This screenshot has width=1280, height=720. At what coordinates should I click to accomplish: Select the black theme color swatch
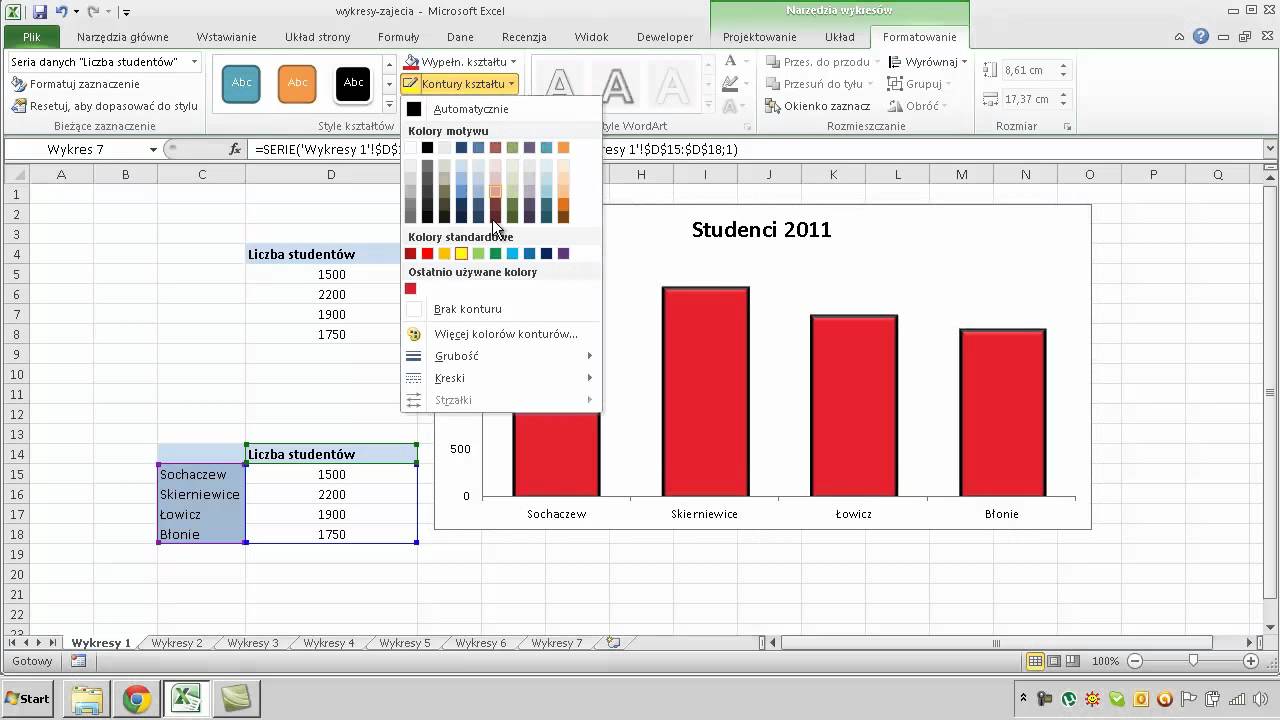pyautogui.click(x=427, y=148)
